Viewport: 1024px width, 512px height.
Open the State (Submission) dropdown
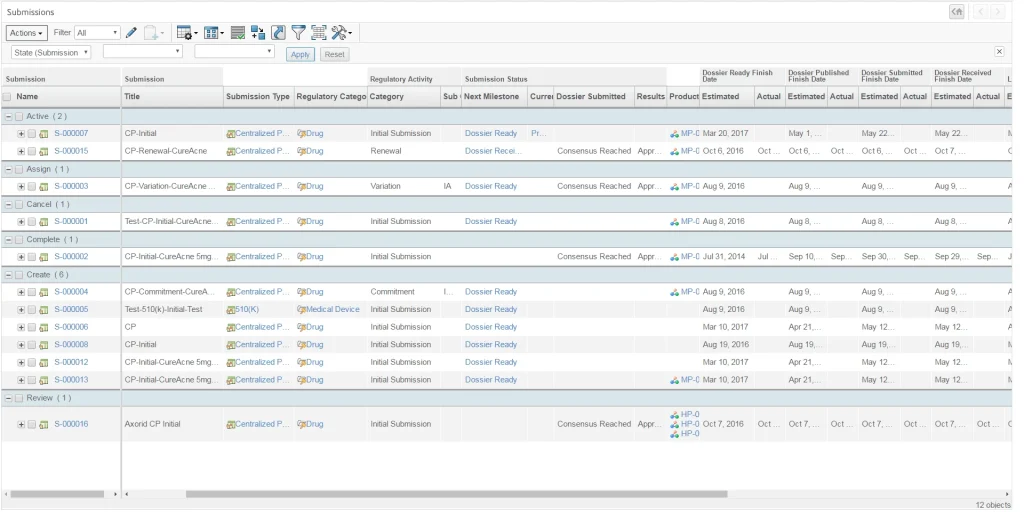(x=51, y=52)
